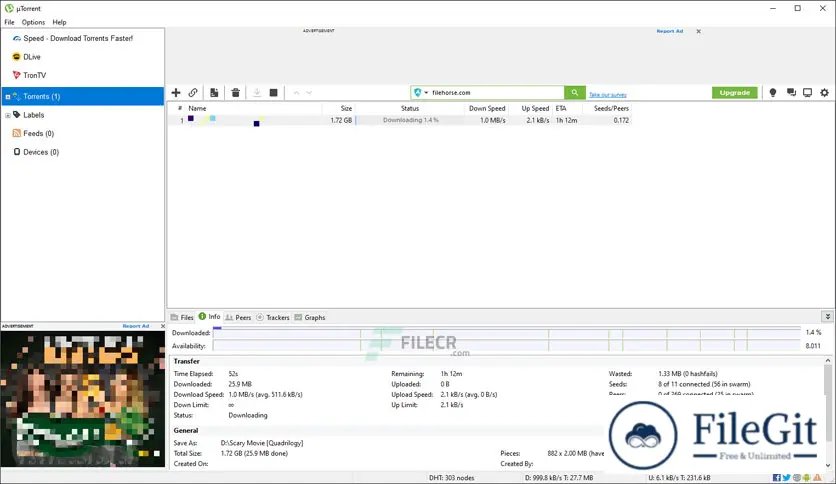Expand the Labels tree node
Screen dimensions: 836x484
7,115
